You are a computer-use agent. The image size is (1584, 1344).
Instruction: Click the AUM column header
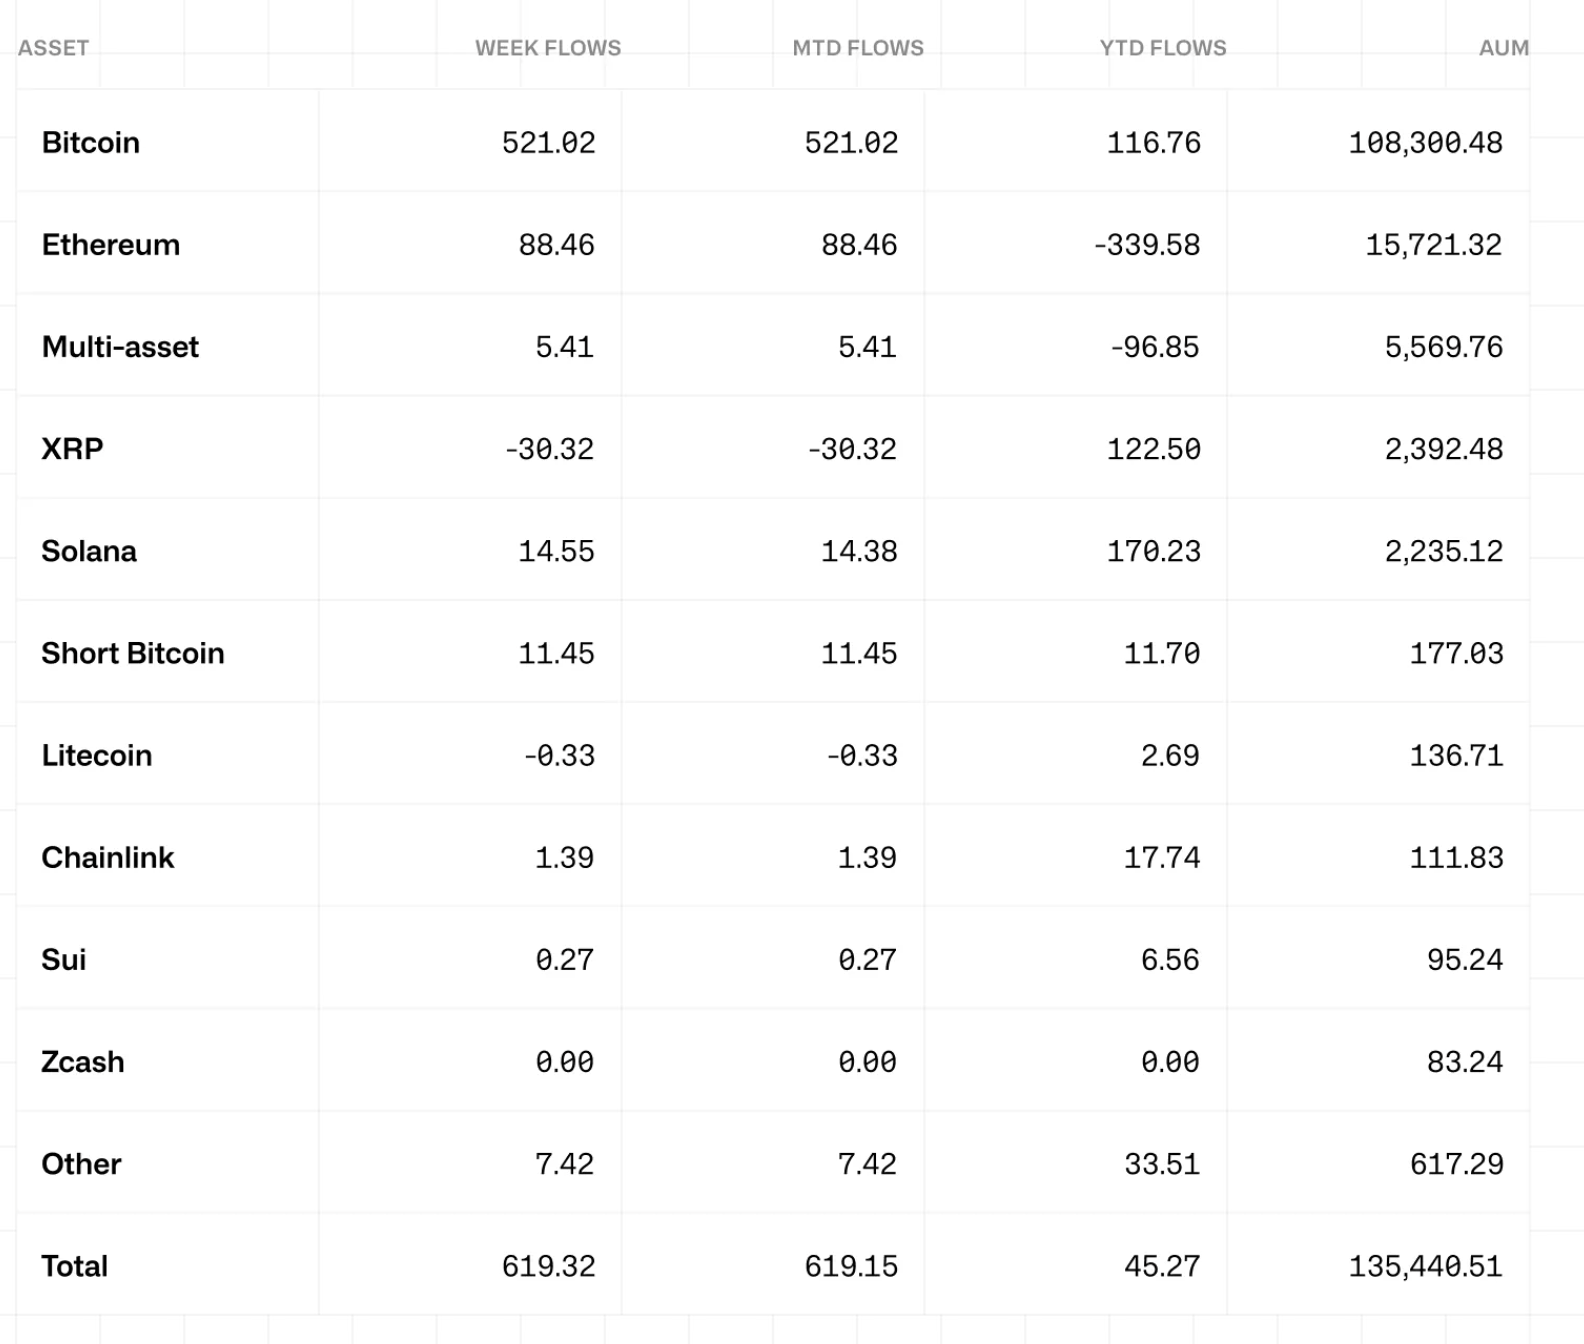1503,48
